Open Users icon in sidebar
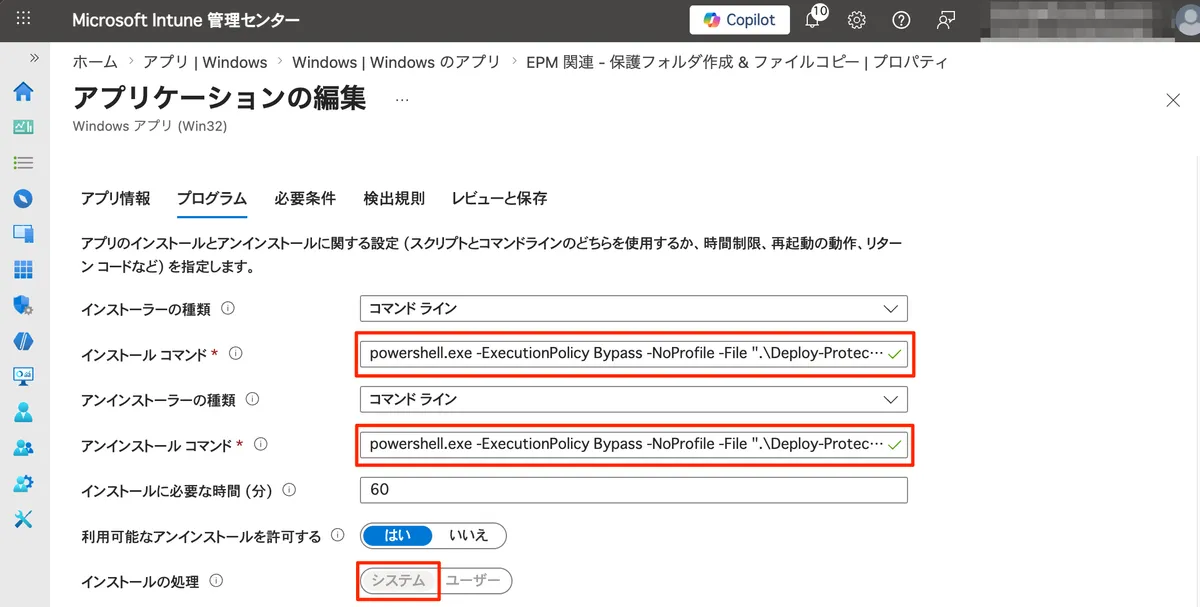This screenshot has width=1200, height=607. (x=23, y=412)
